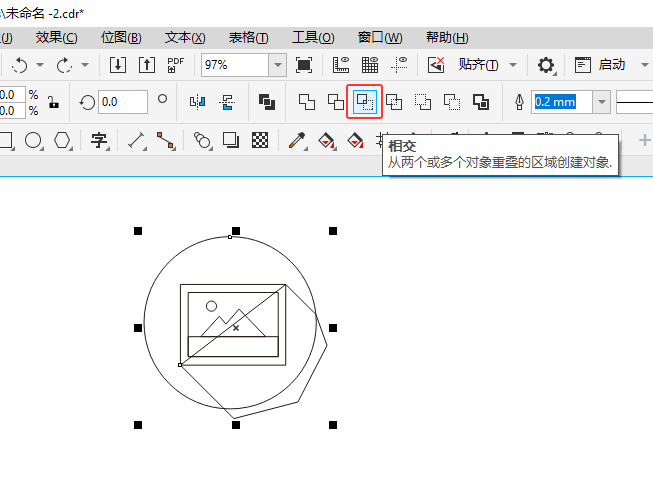Select the Rectangle tool
The image size is (653, 481).
(6, 140)
